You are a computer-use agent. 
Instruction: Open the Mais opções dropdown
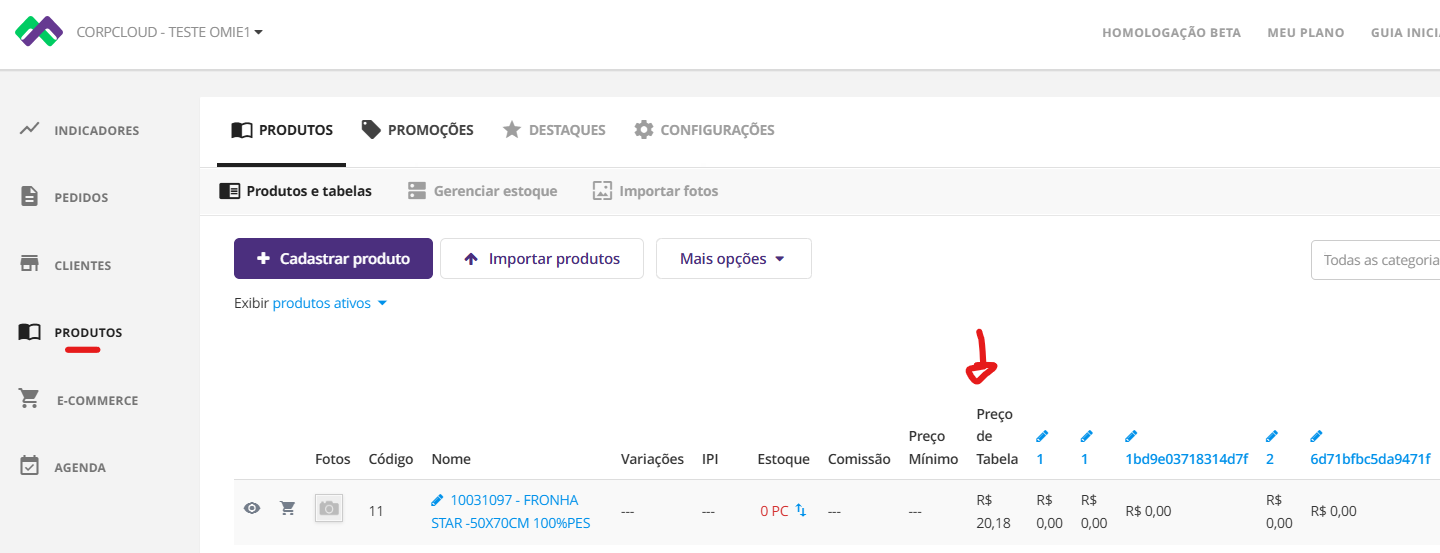733,258
